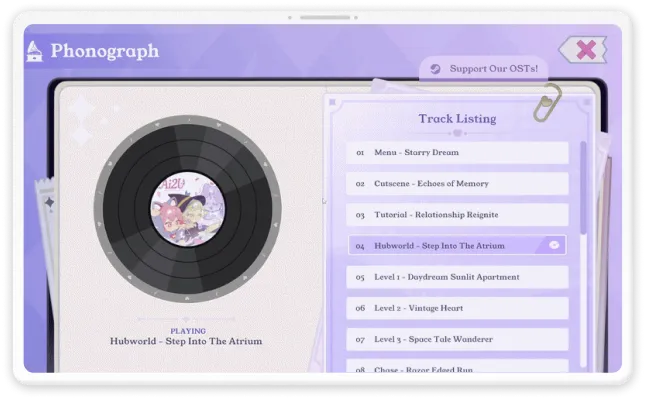Click the Support Our OSTs! button
This screenshot has width=646, height=400.
[x=484, y=69]
